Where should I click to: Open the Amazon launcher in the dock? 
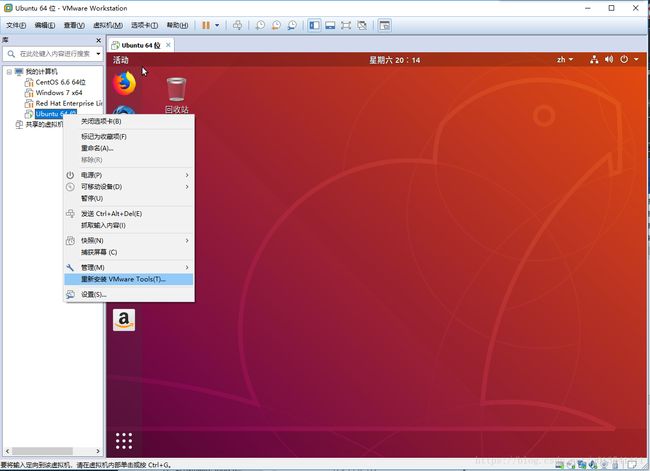pos(124,320)
